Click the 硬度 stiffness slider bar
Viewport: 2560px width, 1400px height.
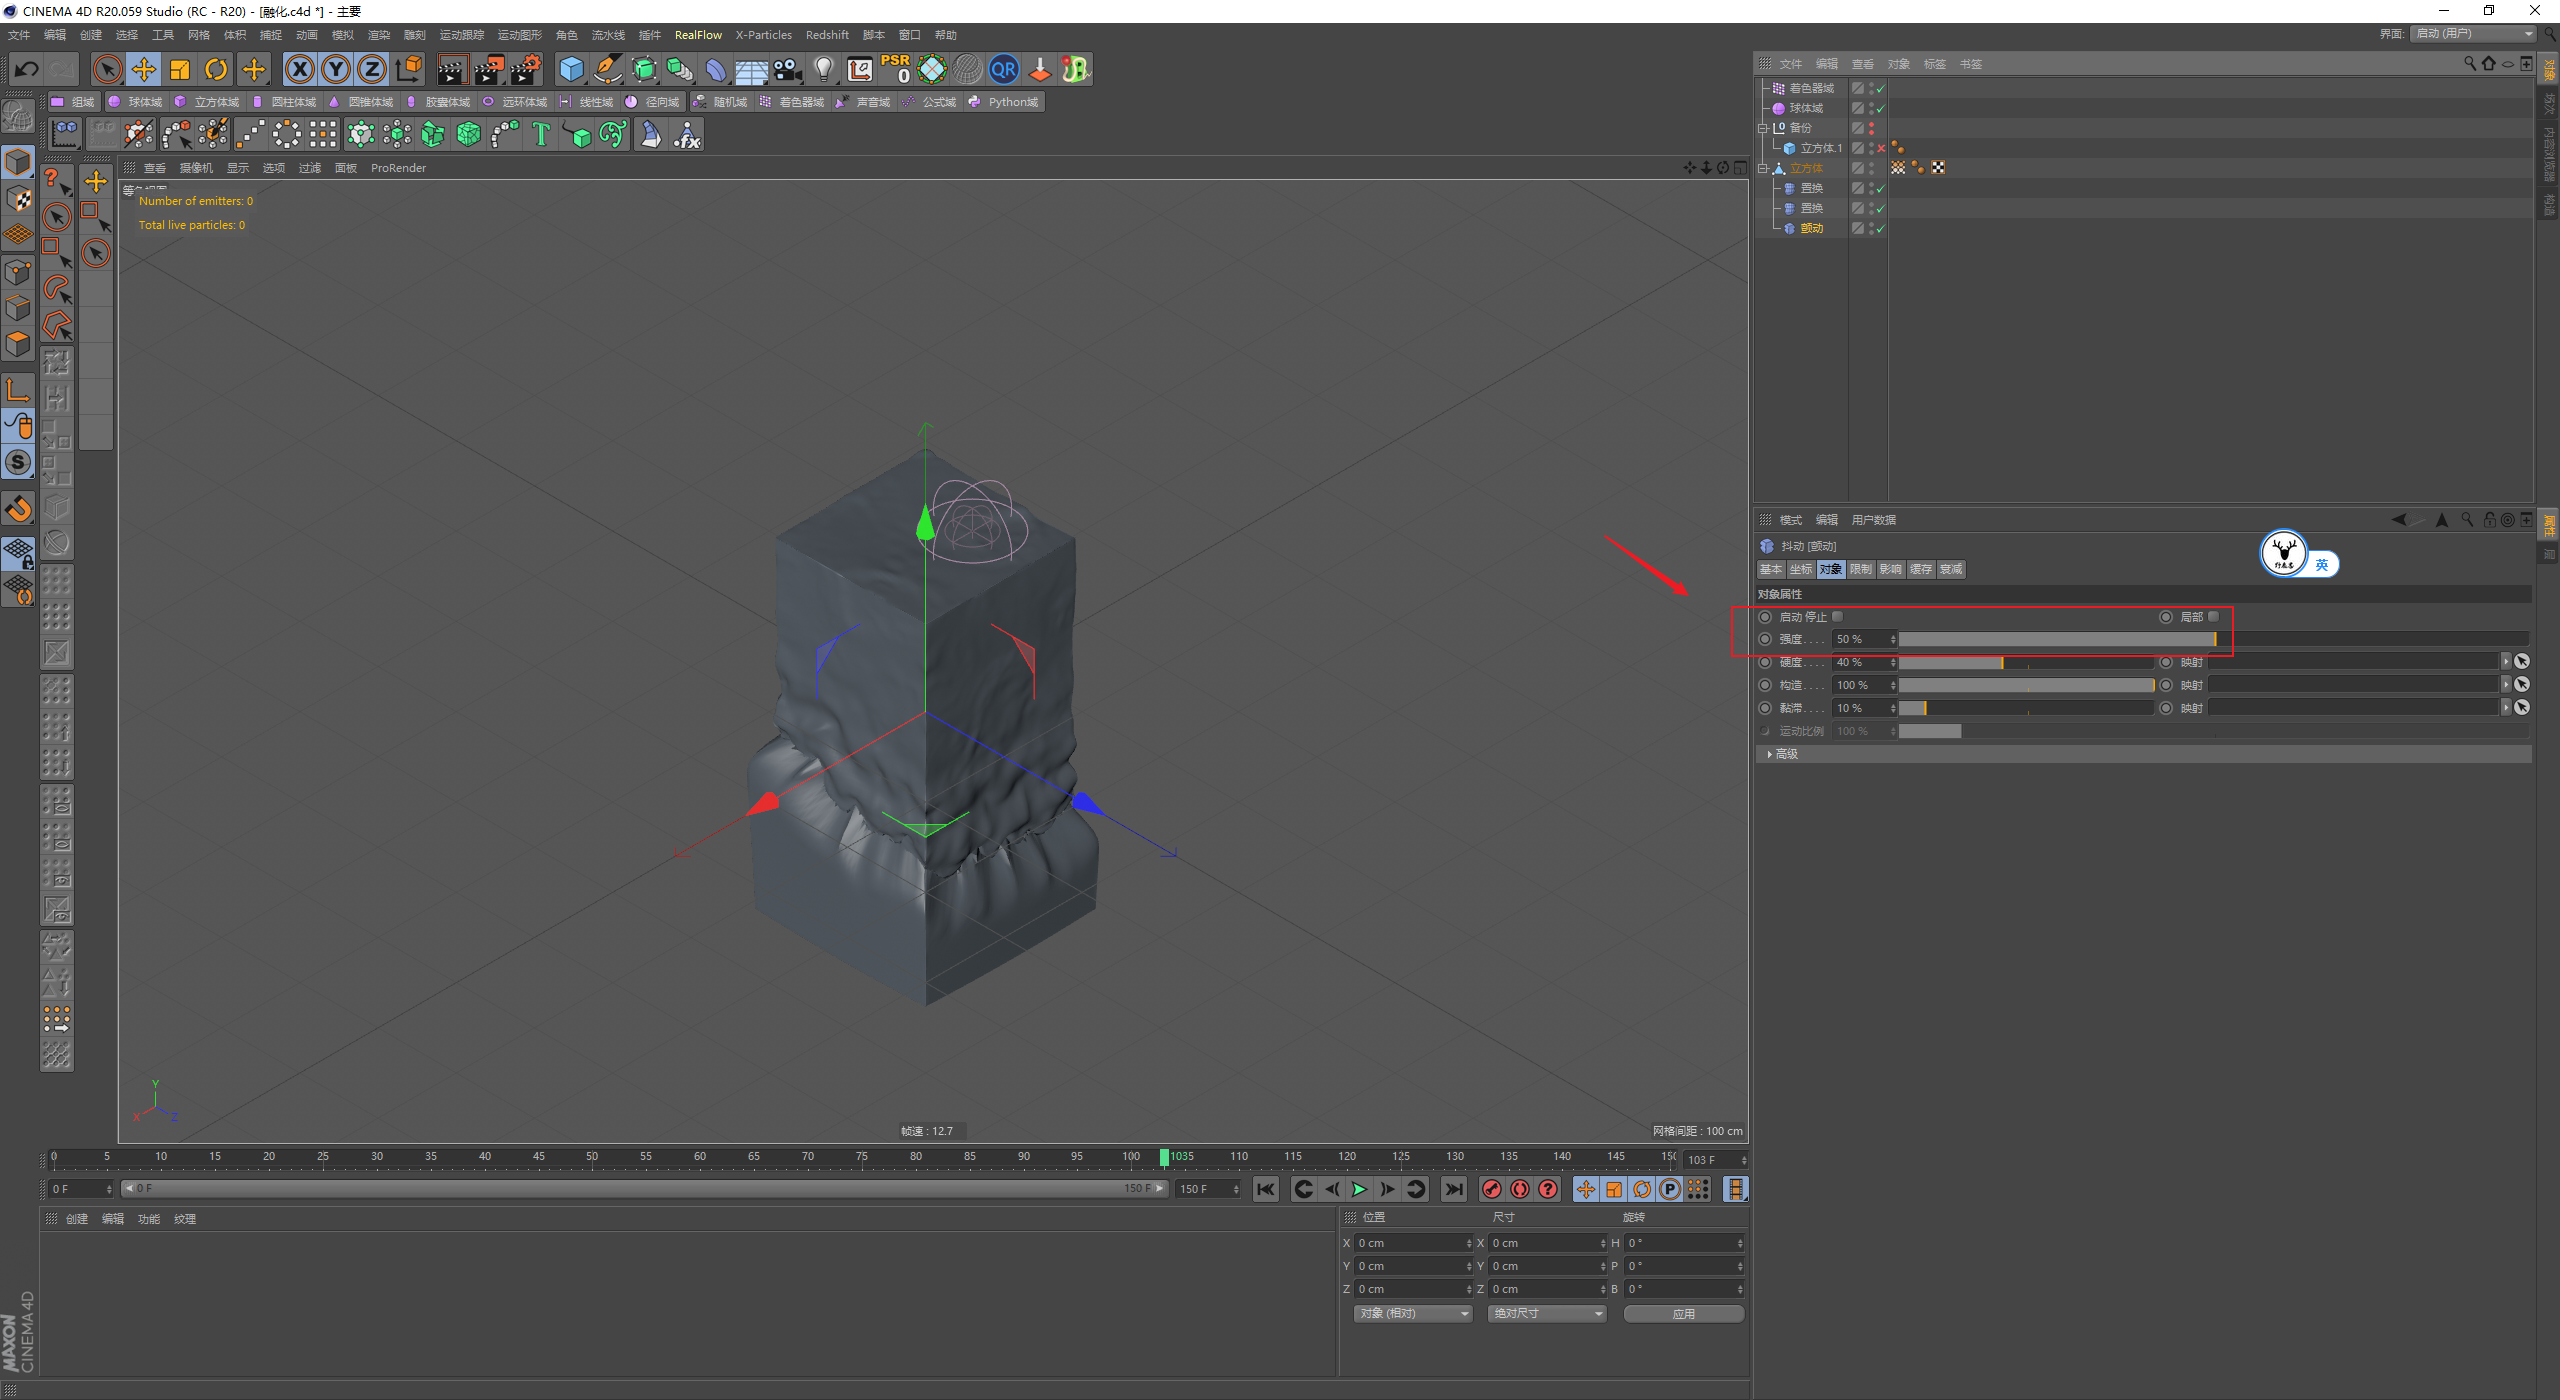click(2025, 662)
